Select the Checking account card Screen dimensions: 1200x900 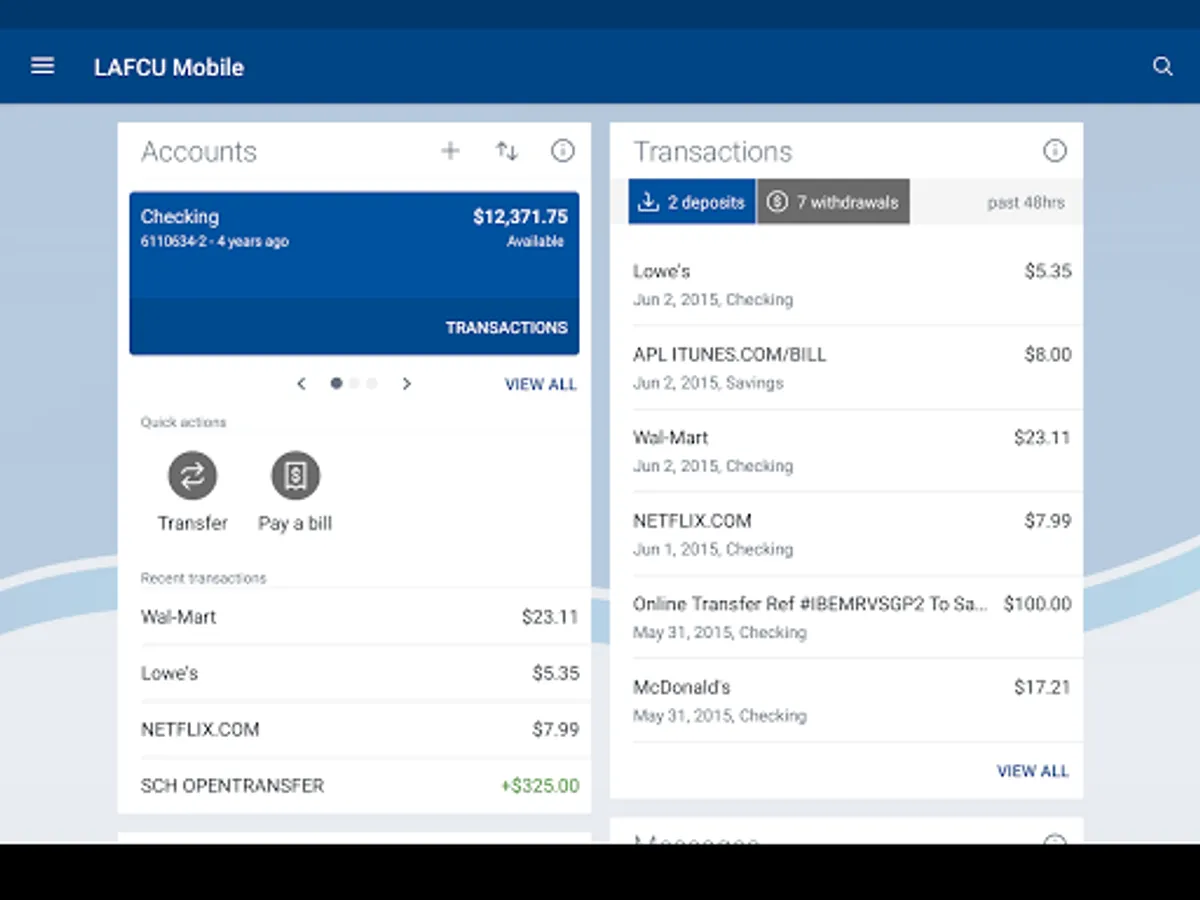tap(354, 273)
